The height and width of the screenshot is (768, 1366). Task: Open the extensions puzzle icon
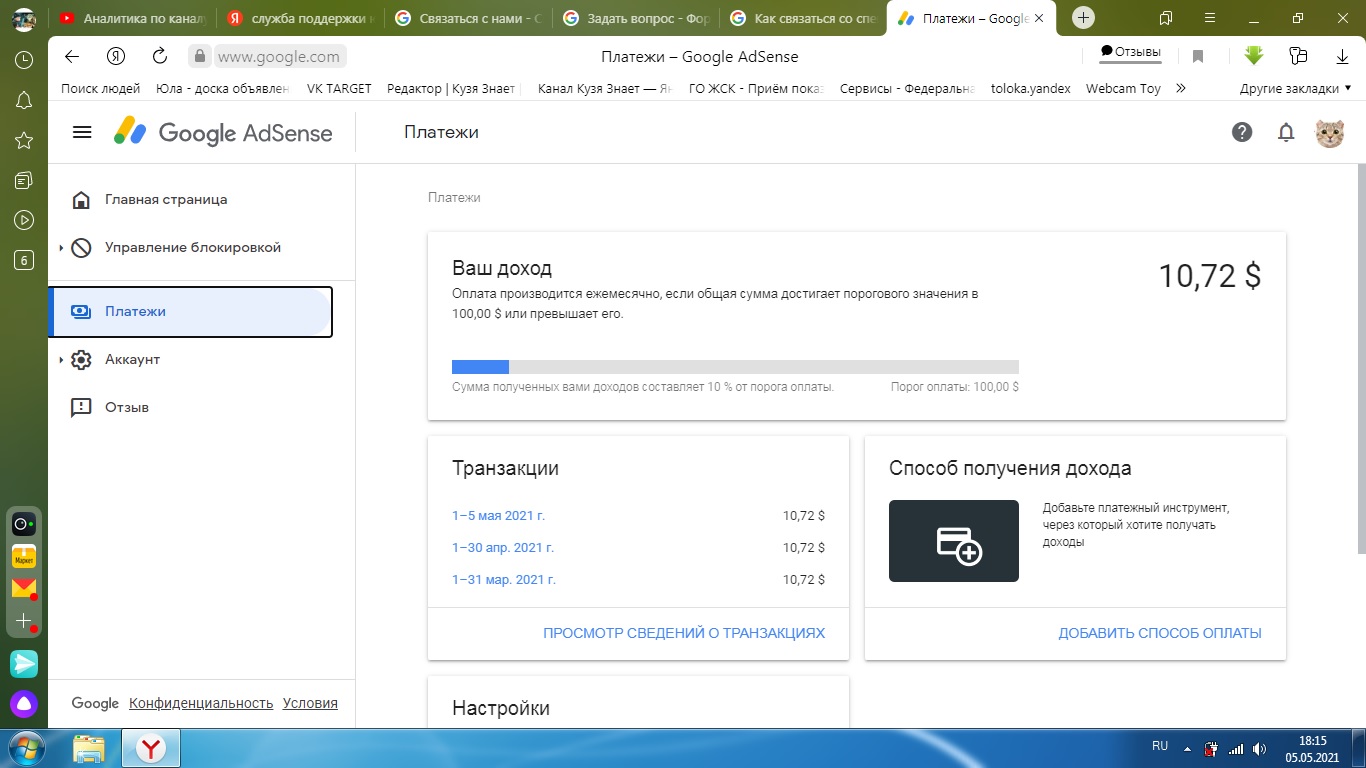1299,56
